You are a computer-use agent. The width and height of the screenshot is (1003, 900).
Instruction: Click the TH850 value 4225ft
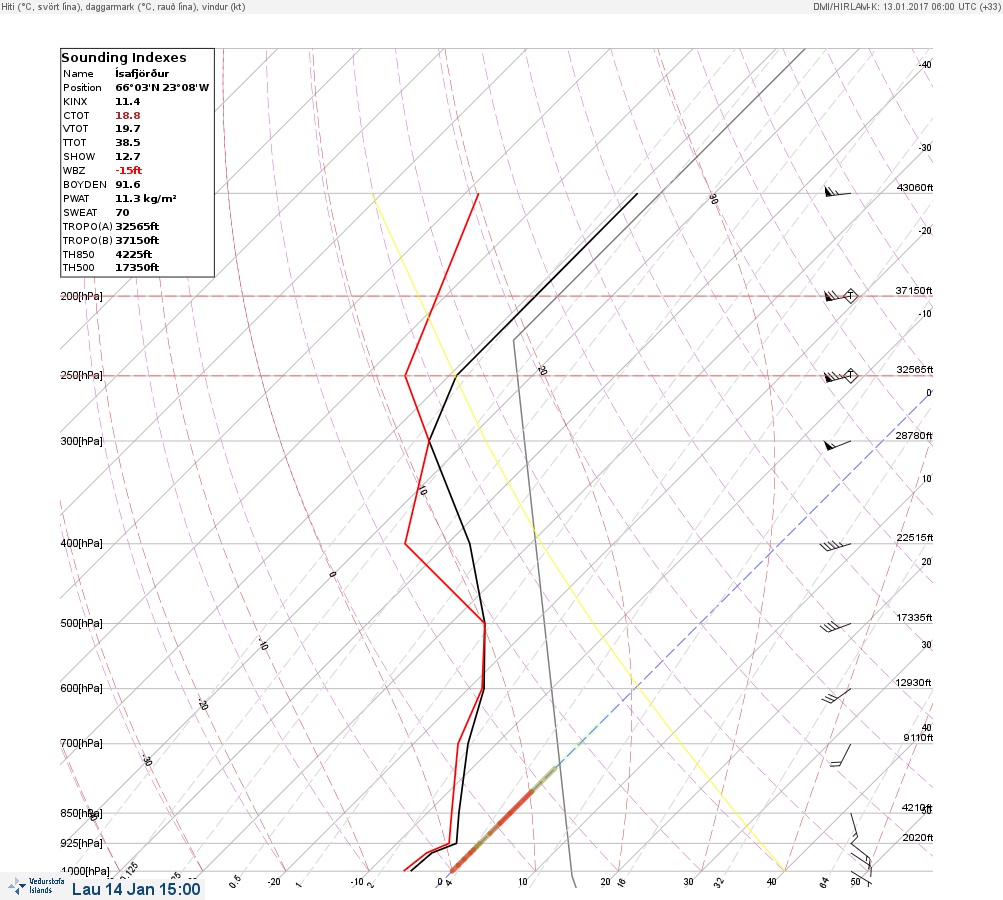click(134, 255)
